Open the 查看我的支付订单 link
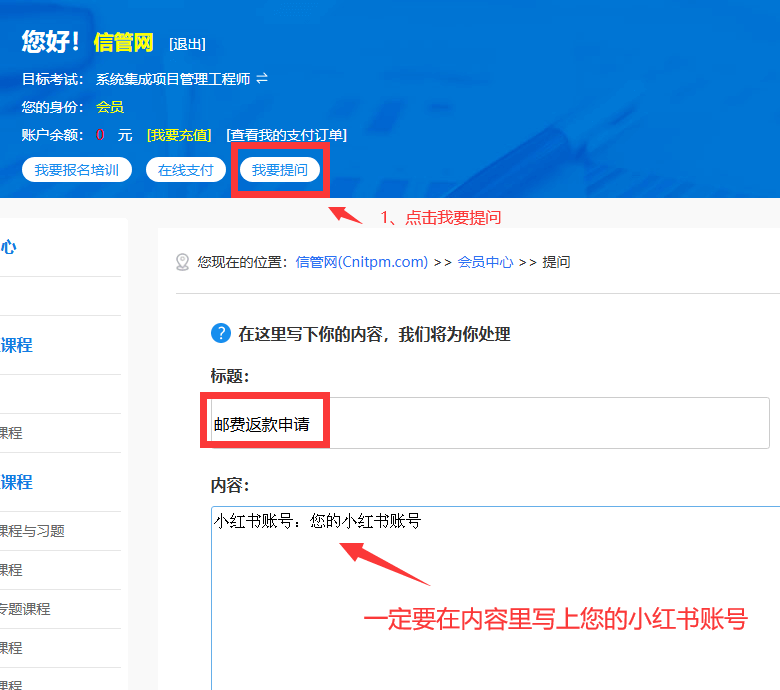 (287, 135)
